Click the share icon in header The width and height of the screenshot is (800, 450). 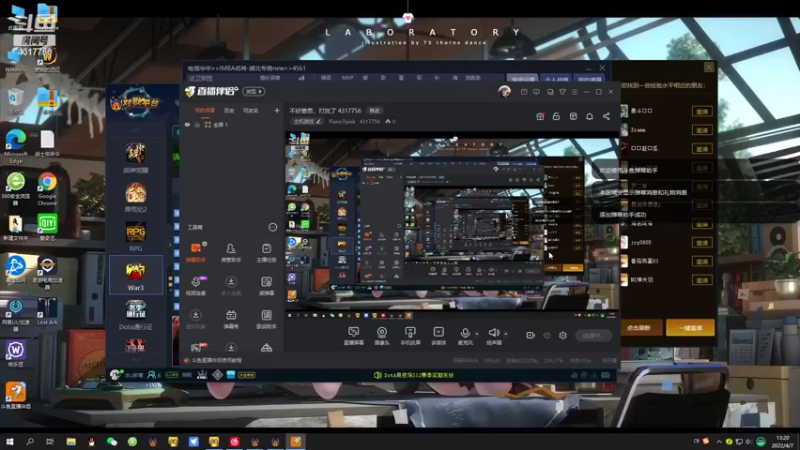click(606, 116)
